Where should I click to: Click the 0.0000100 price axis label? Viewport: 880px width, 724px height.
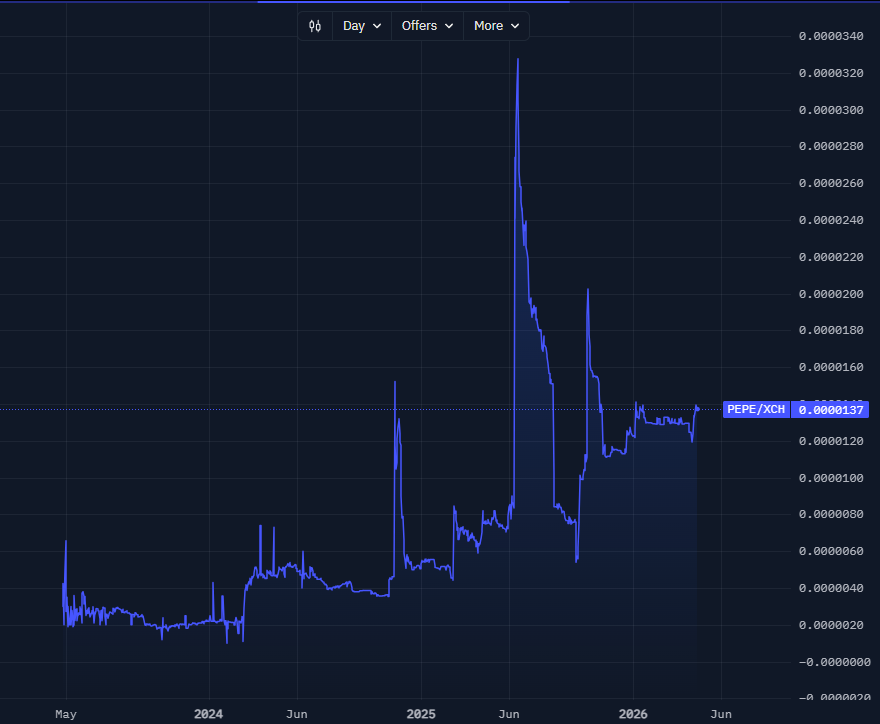tap(831, 479)
